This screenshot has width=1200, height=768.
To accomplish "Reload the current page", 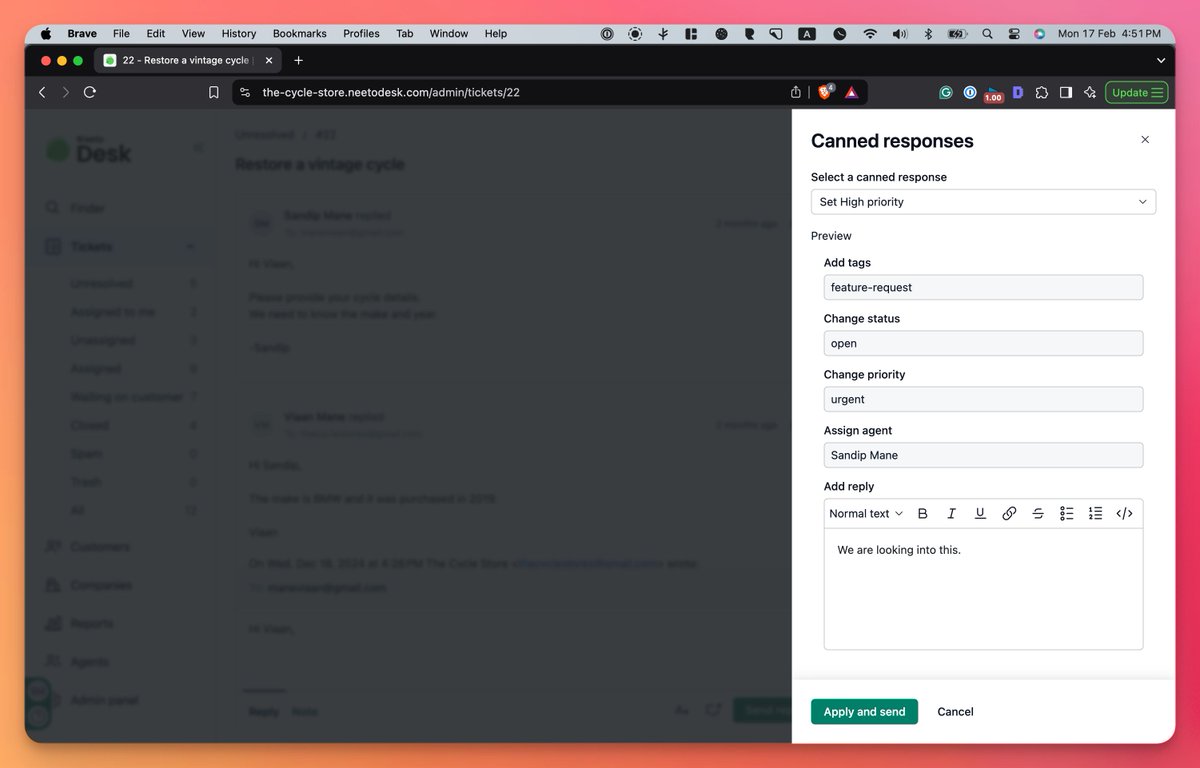I will (x=90, y=92).
